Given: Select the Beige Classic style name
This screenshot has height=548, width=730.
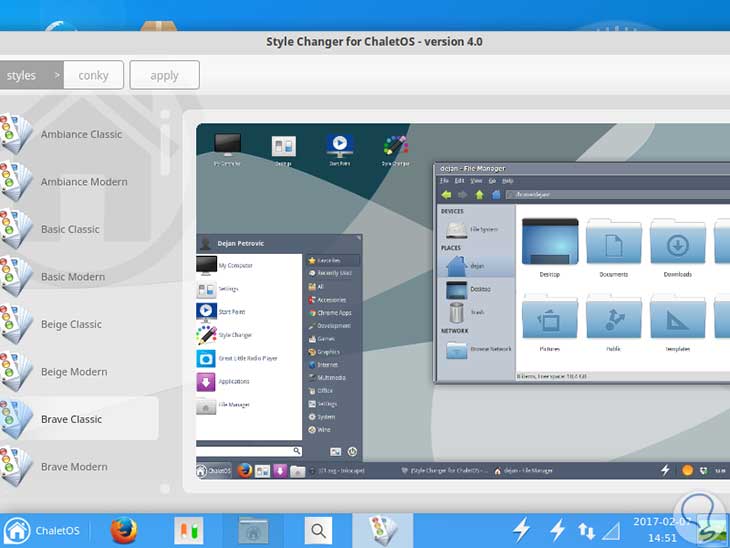Looking at the screenshot, I should click(x=71, y=325).
